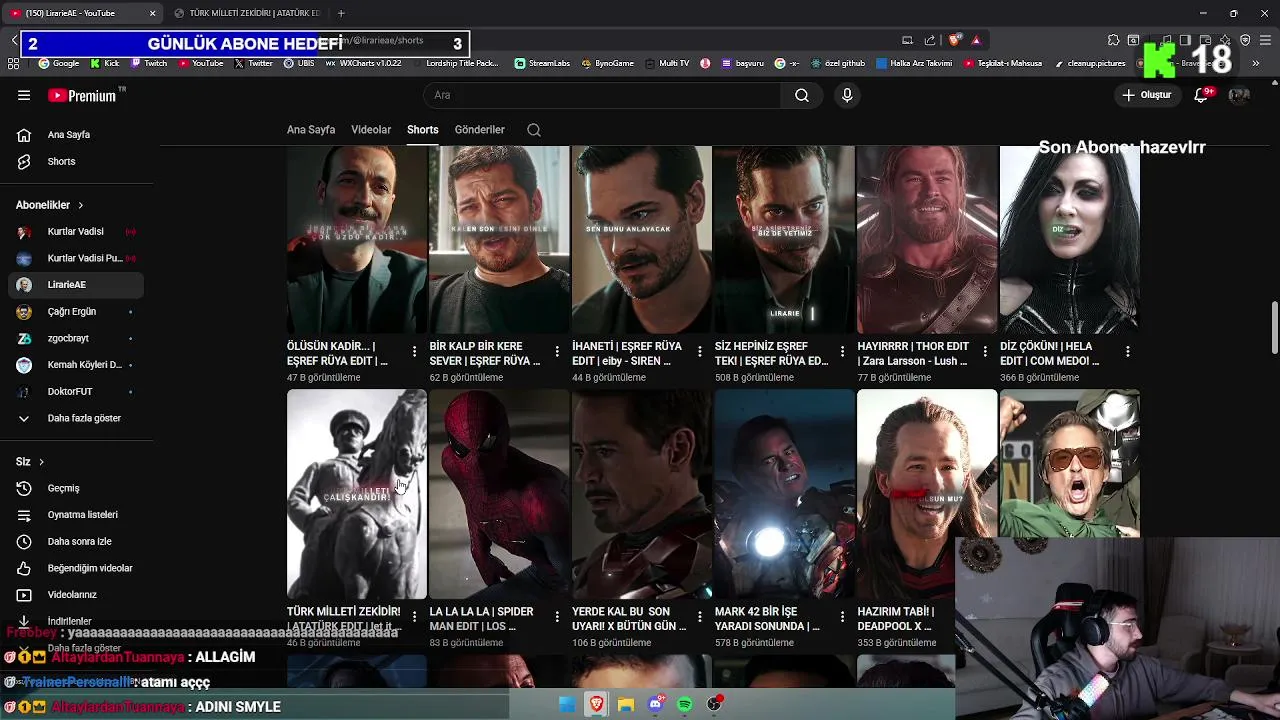This screenshot has height=720, width=1280.
Task: Open the Gönderiler tab
Action: 480,130
